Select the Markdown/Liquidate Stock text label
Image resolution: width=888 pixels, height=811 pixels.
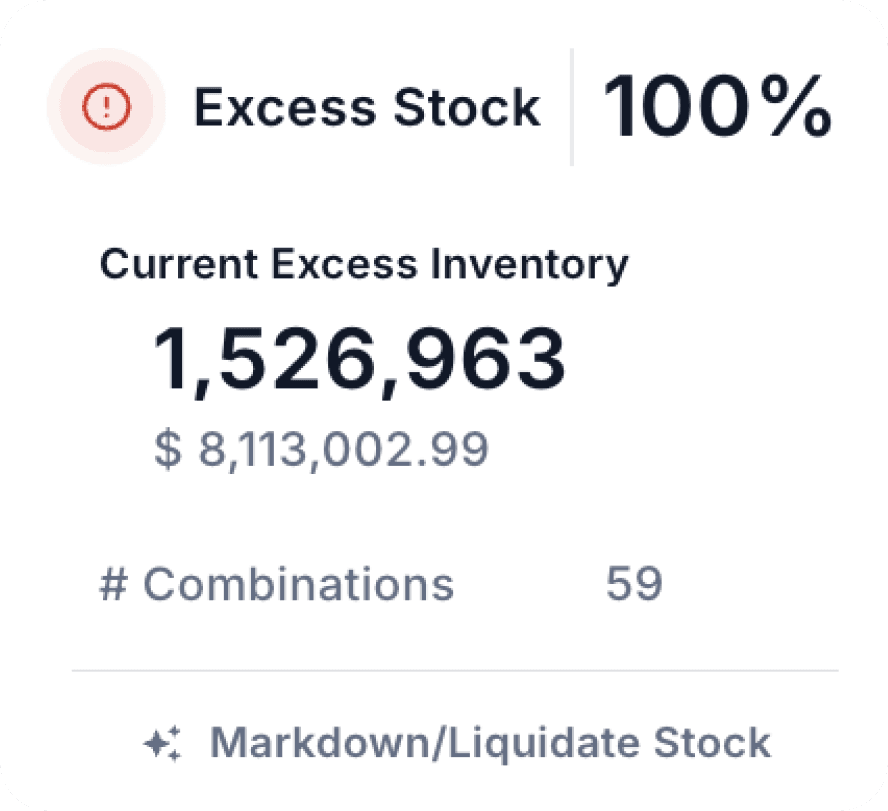tap(492, 742)
